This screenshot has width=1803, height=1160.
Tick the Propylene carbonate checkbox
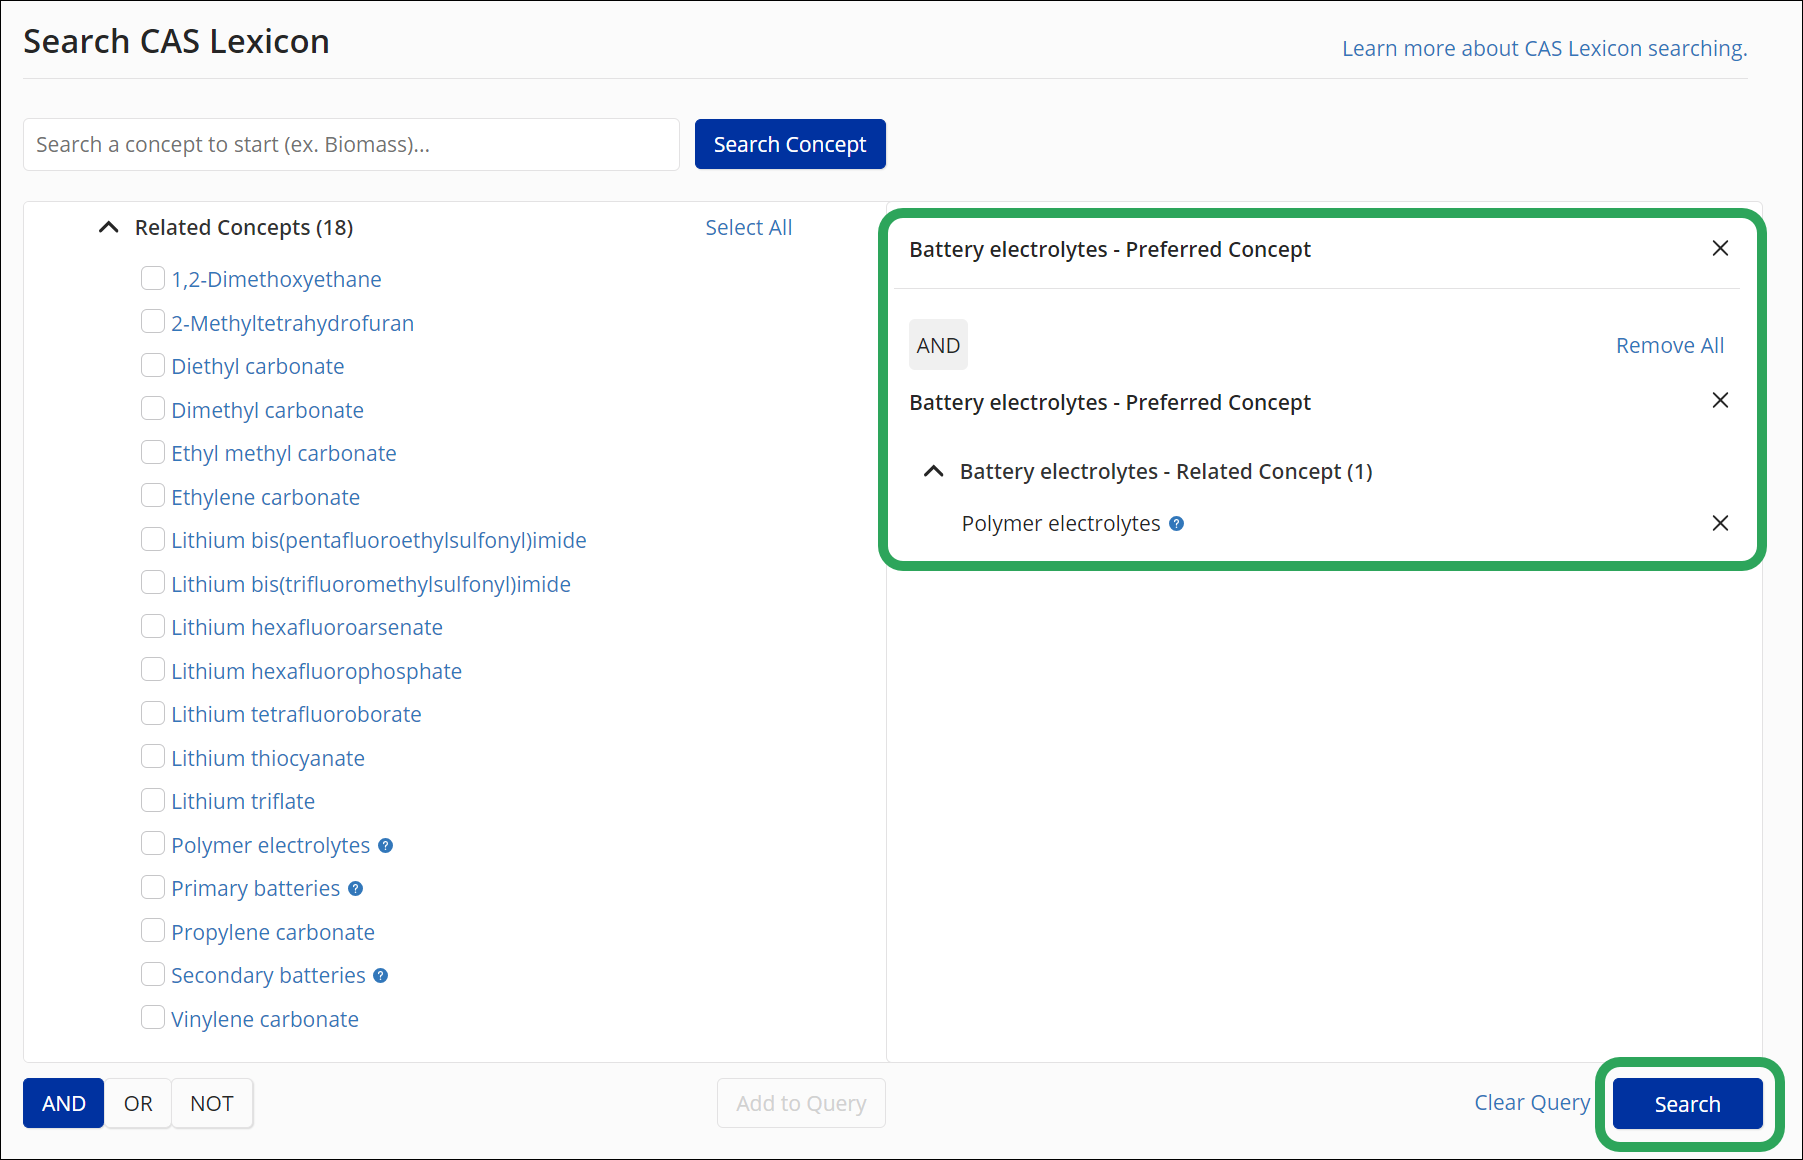(x=153, y=930)
